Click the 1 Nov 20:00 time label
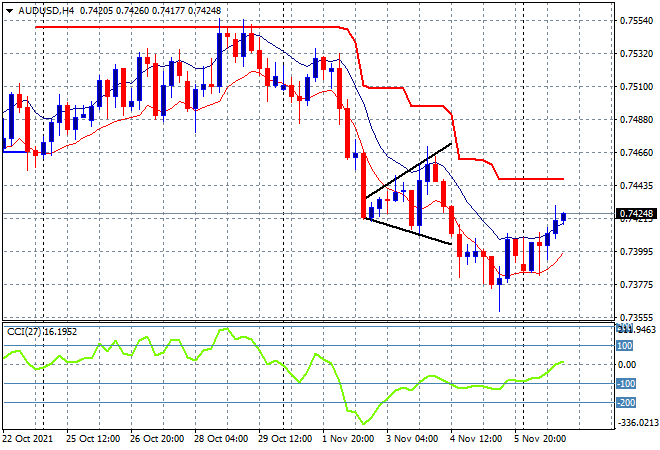The image size is (660, 450). click(348, 439)
